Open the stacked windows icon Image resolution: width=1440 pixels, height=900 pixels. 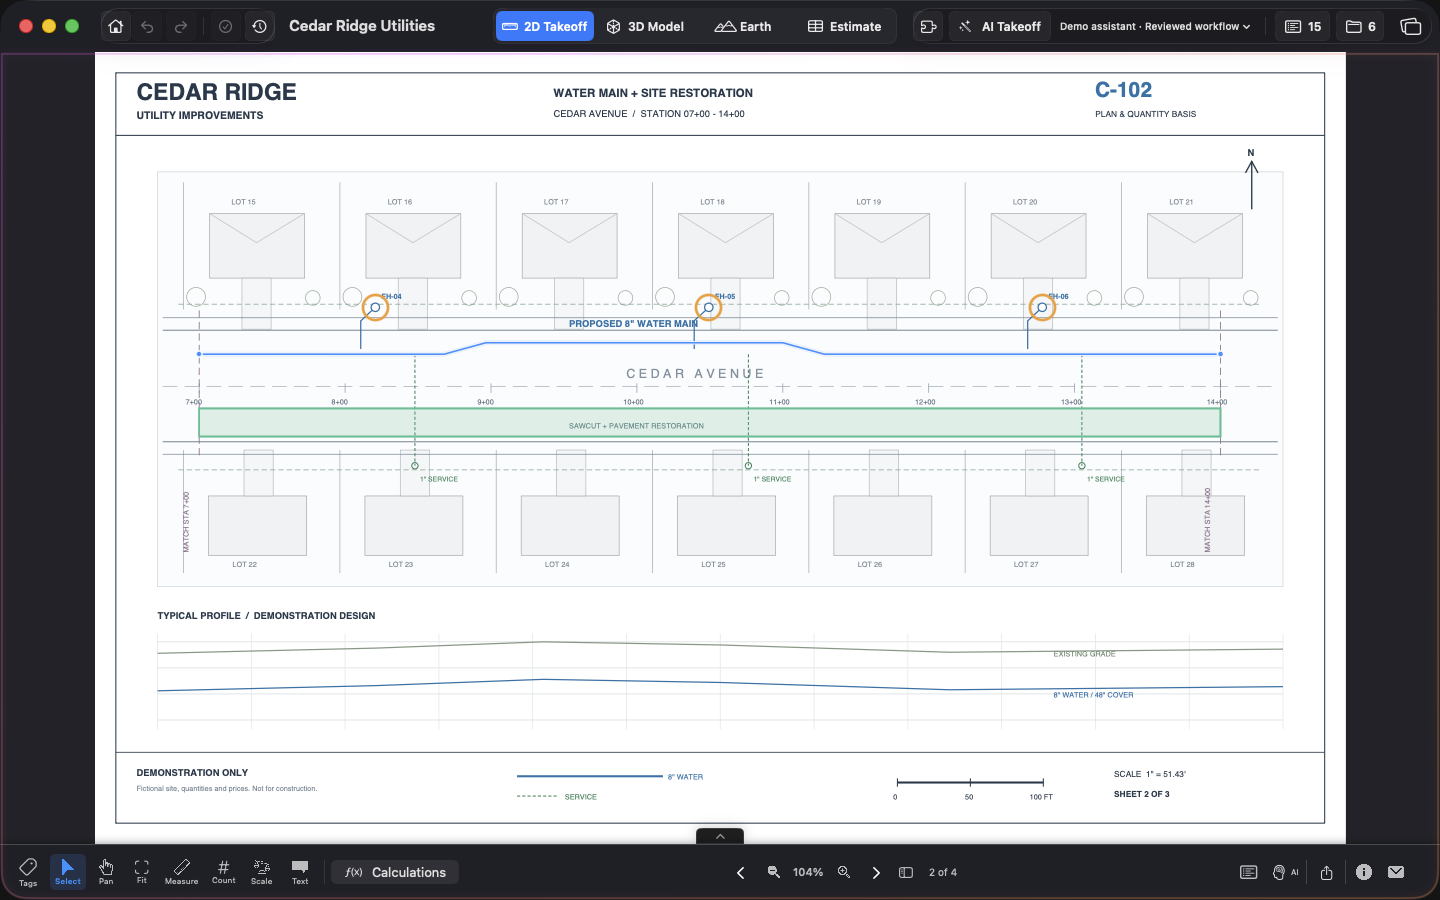coord(1411,27)
